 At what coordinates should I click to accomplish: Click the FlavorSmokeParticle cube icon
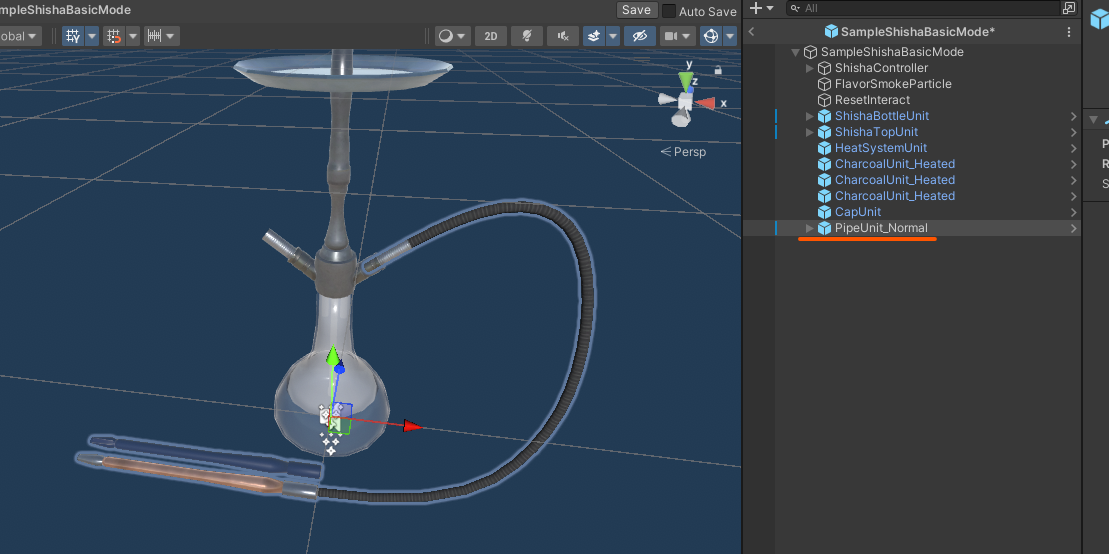824,84
